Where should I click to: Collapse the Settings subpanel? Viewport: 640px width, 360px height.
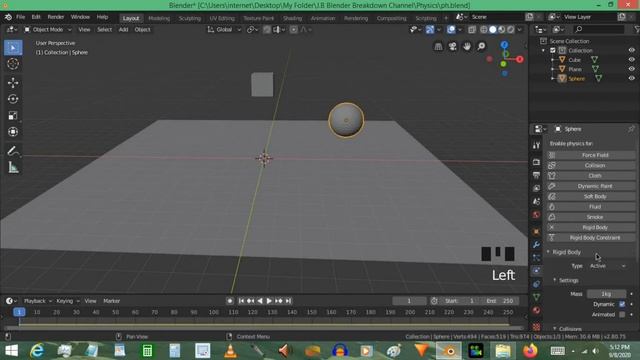pos(566,280)
